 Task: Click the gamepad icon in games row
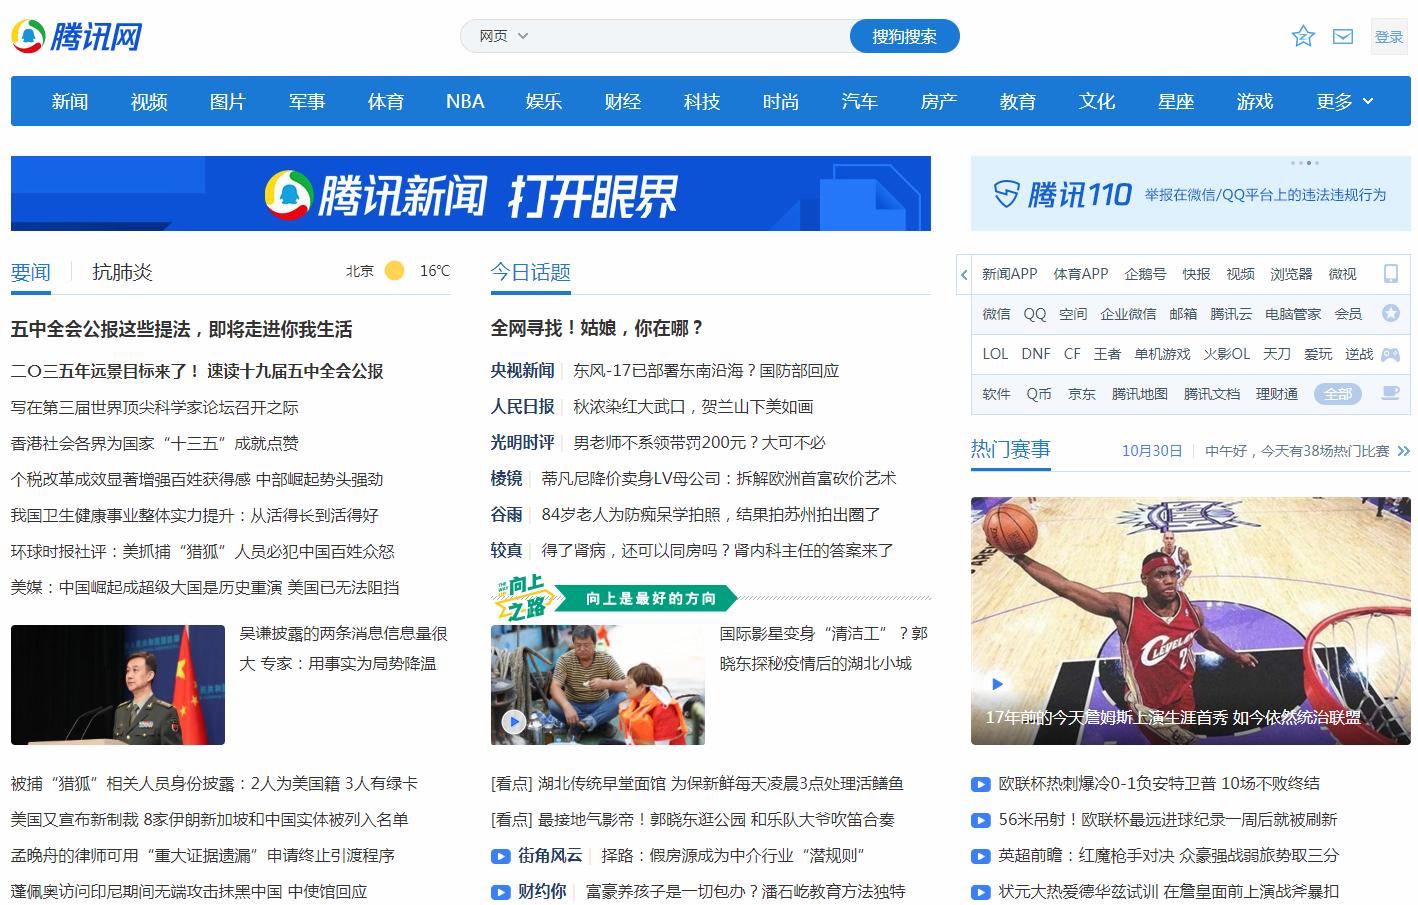(1390, 354)
